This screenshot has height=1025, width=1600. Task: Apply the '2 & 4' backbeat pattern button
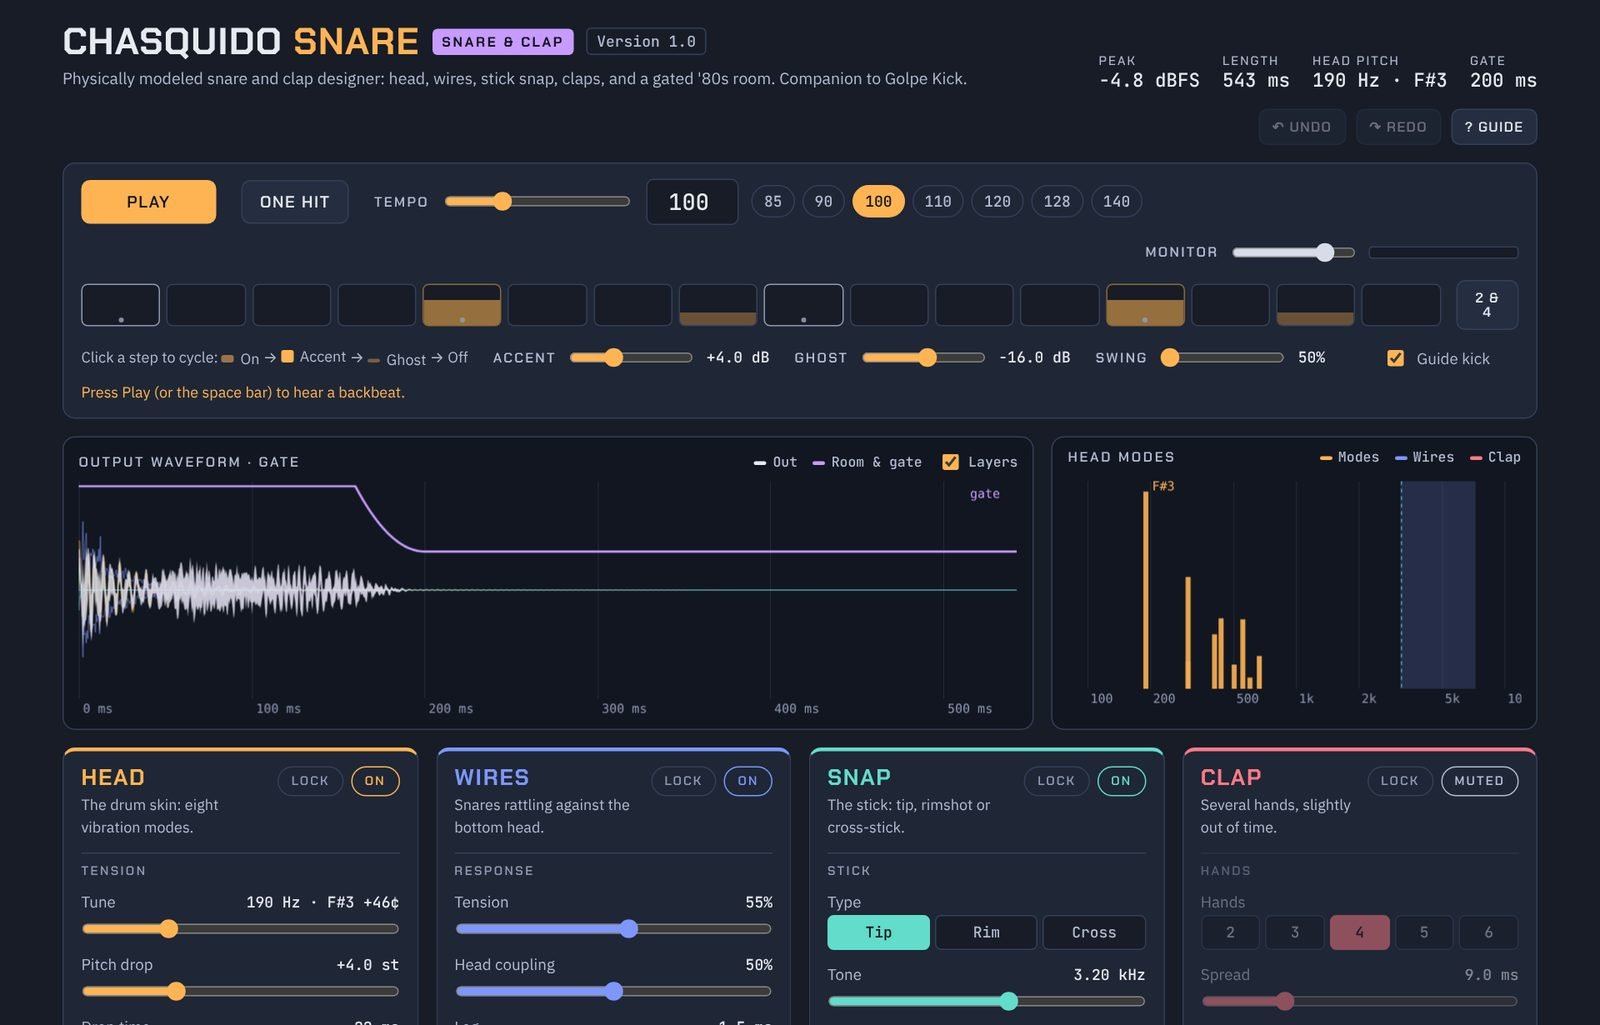[x=1487, y=305]
